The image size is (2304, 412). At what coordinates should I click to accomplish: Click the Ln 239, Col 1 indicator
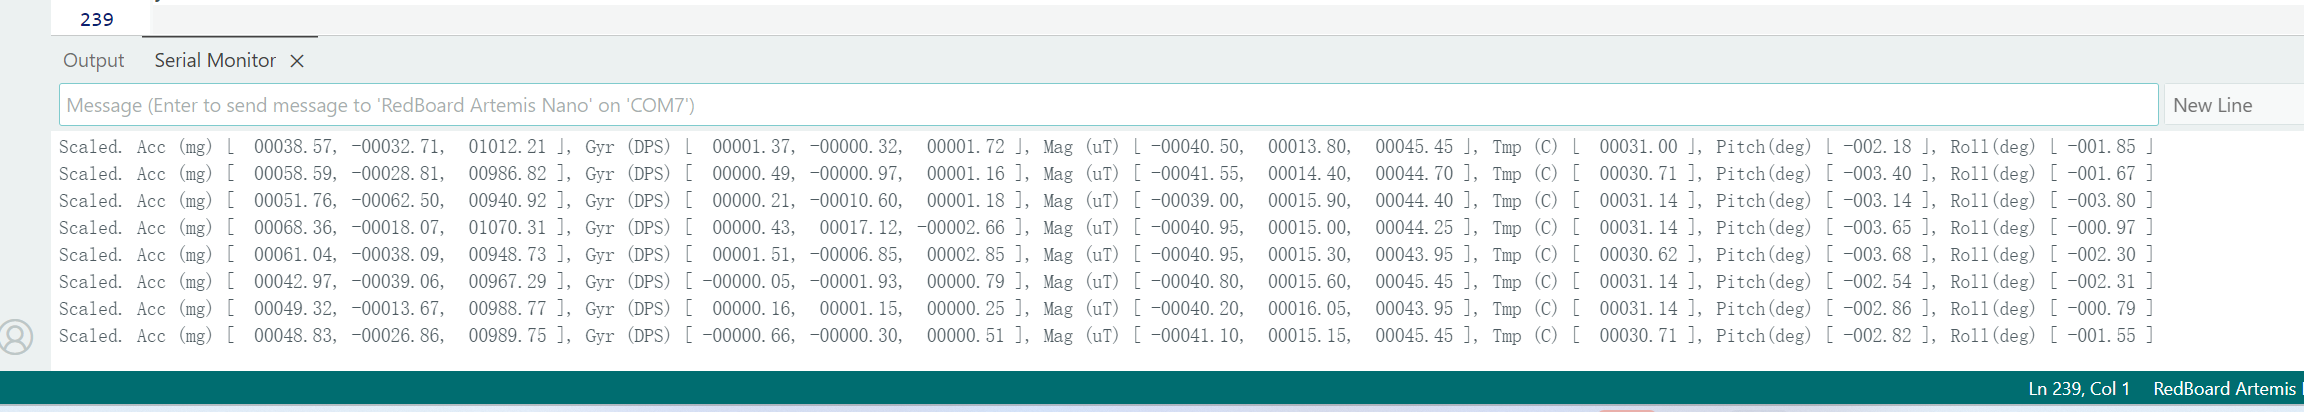pos(2078,389)
